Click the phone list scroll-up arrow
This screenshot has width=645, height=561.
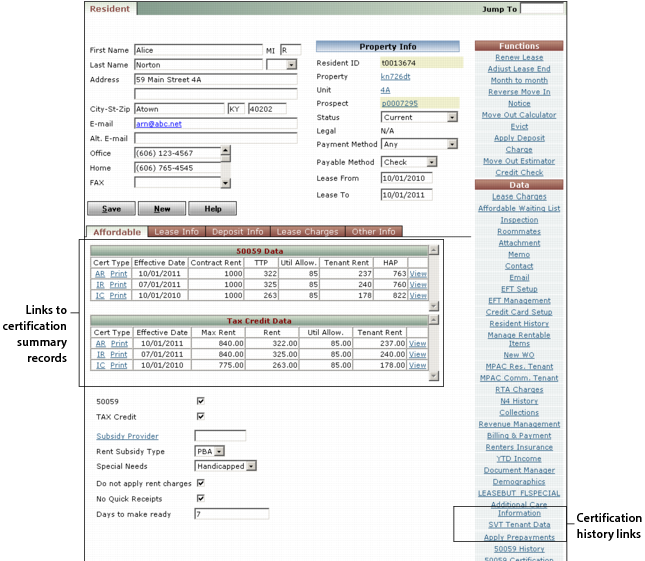(225, 151)
